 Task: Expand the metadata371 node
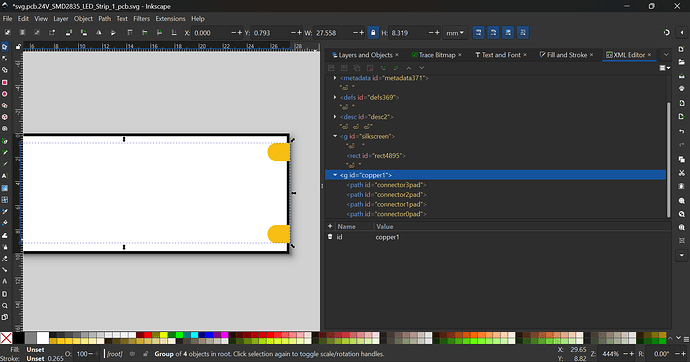point(335,78)
